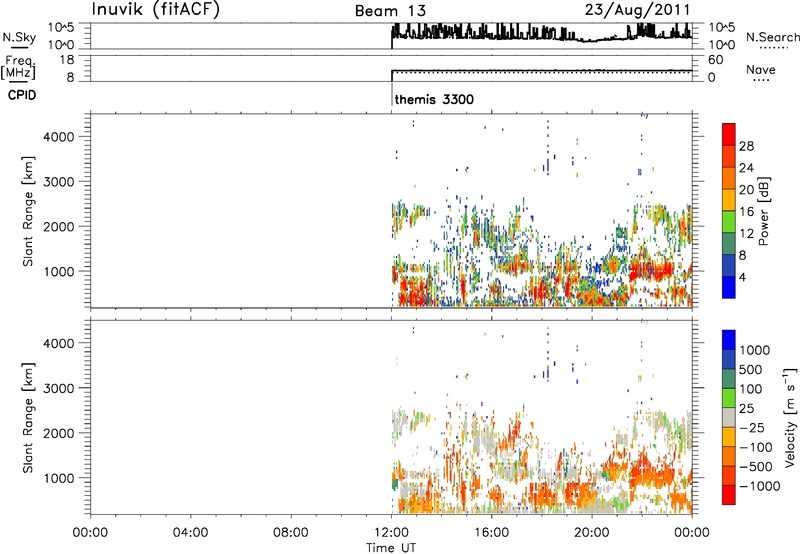Click the Nave legend label
The height and width of the screenshot is (554, 800).
point(760,69)
